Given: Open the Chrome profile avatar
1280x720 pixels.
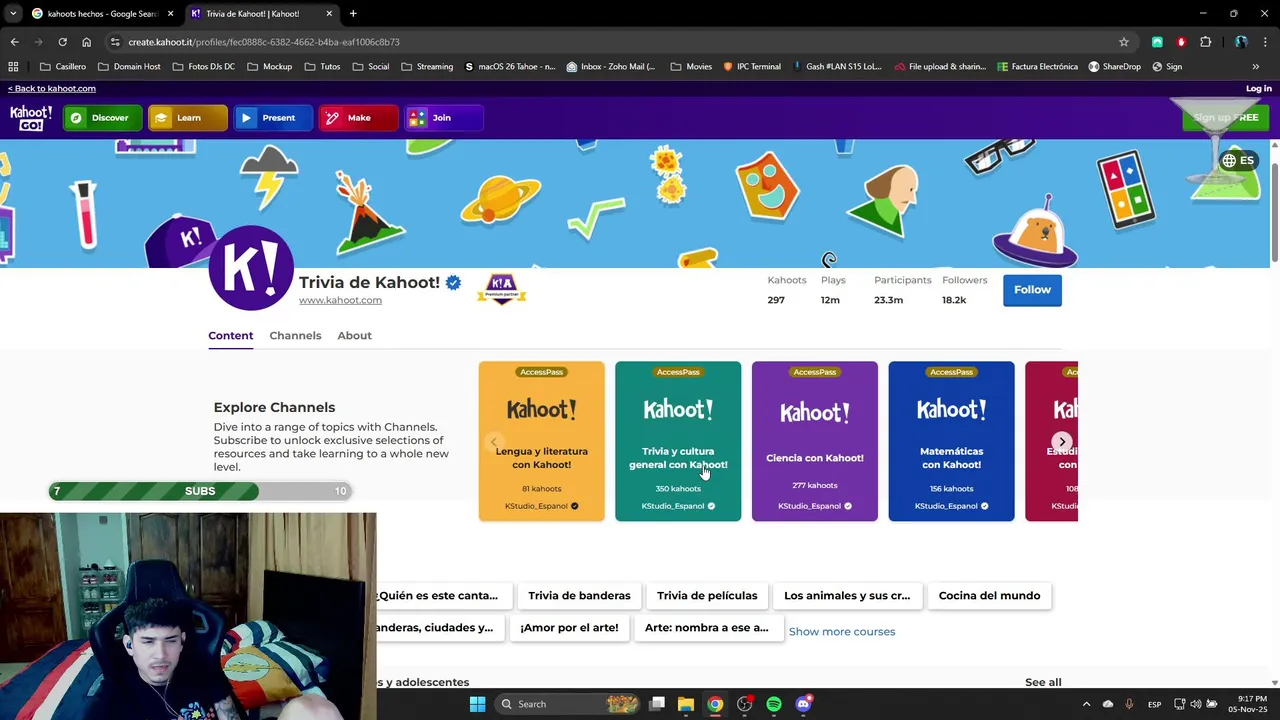Looking at the screenshot, I should [x=1241, y=42].
